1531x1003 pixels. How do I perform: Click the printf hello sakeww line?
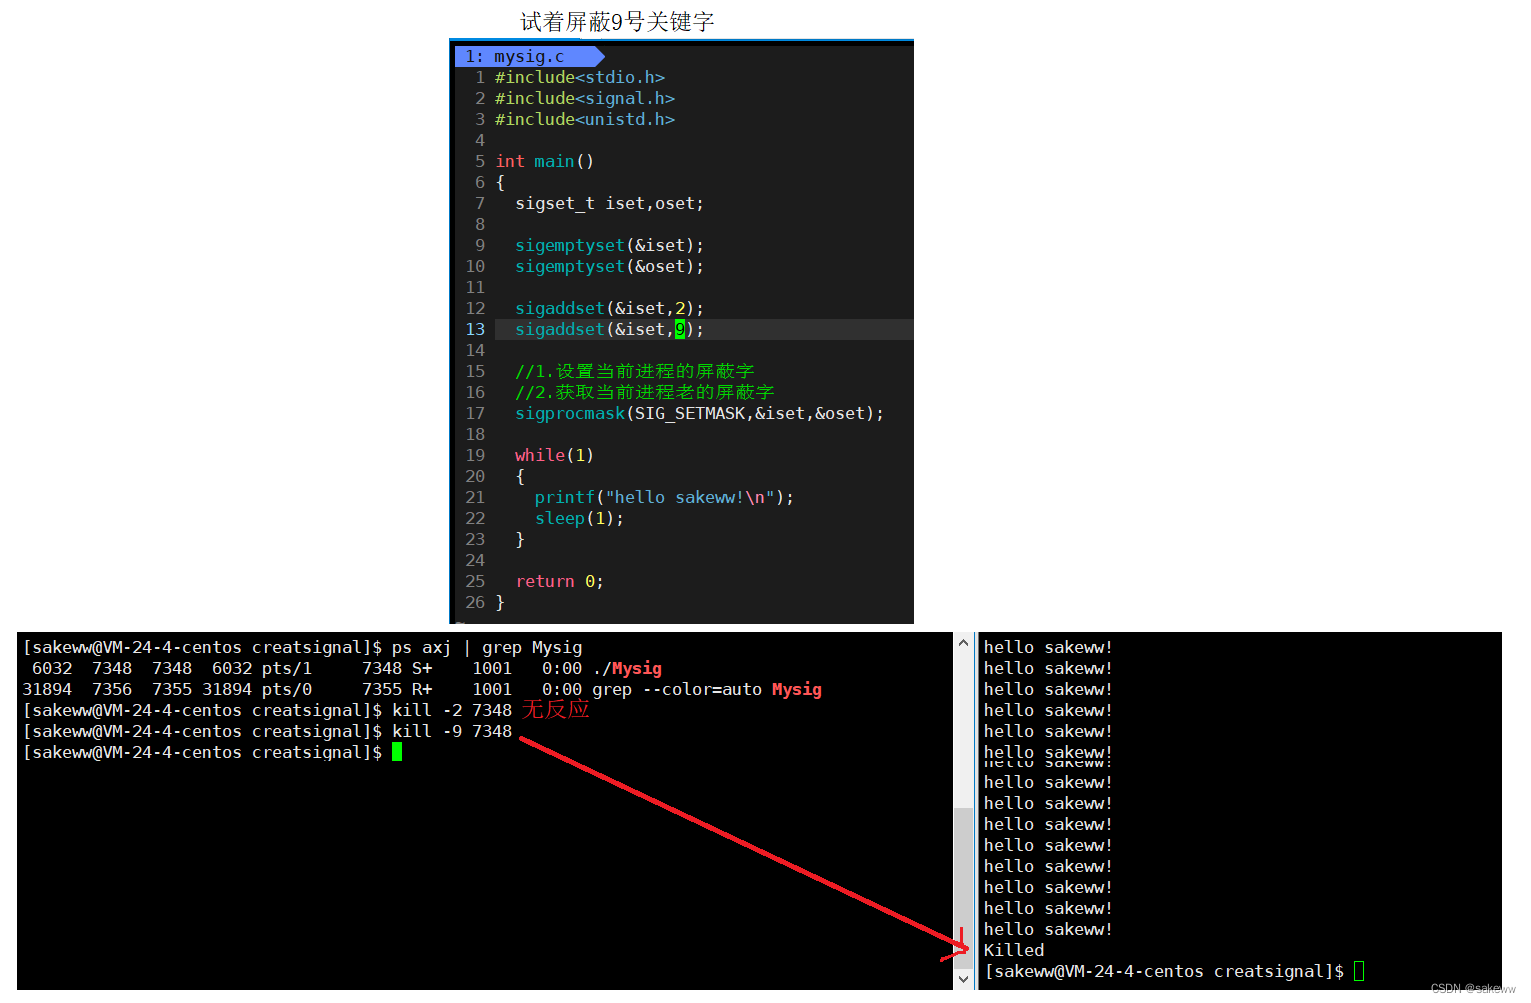(x=664, y=497)
